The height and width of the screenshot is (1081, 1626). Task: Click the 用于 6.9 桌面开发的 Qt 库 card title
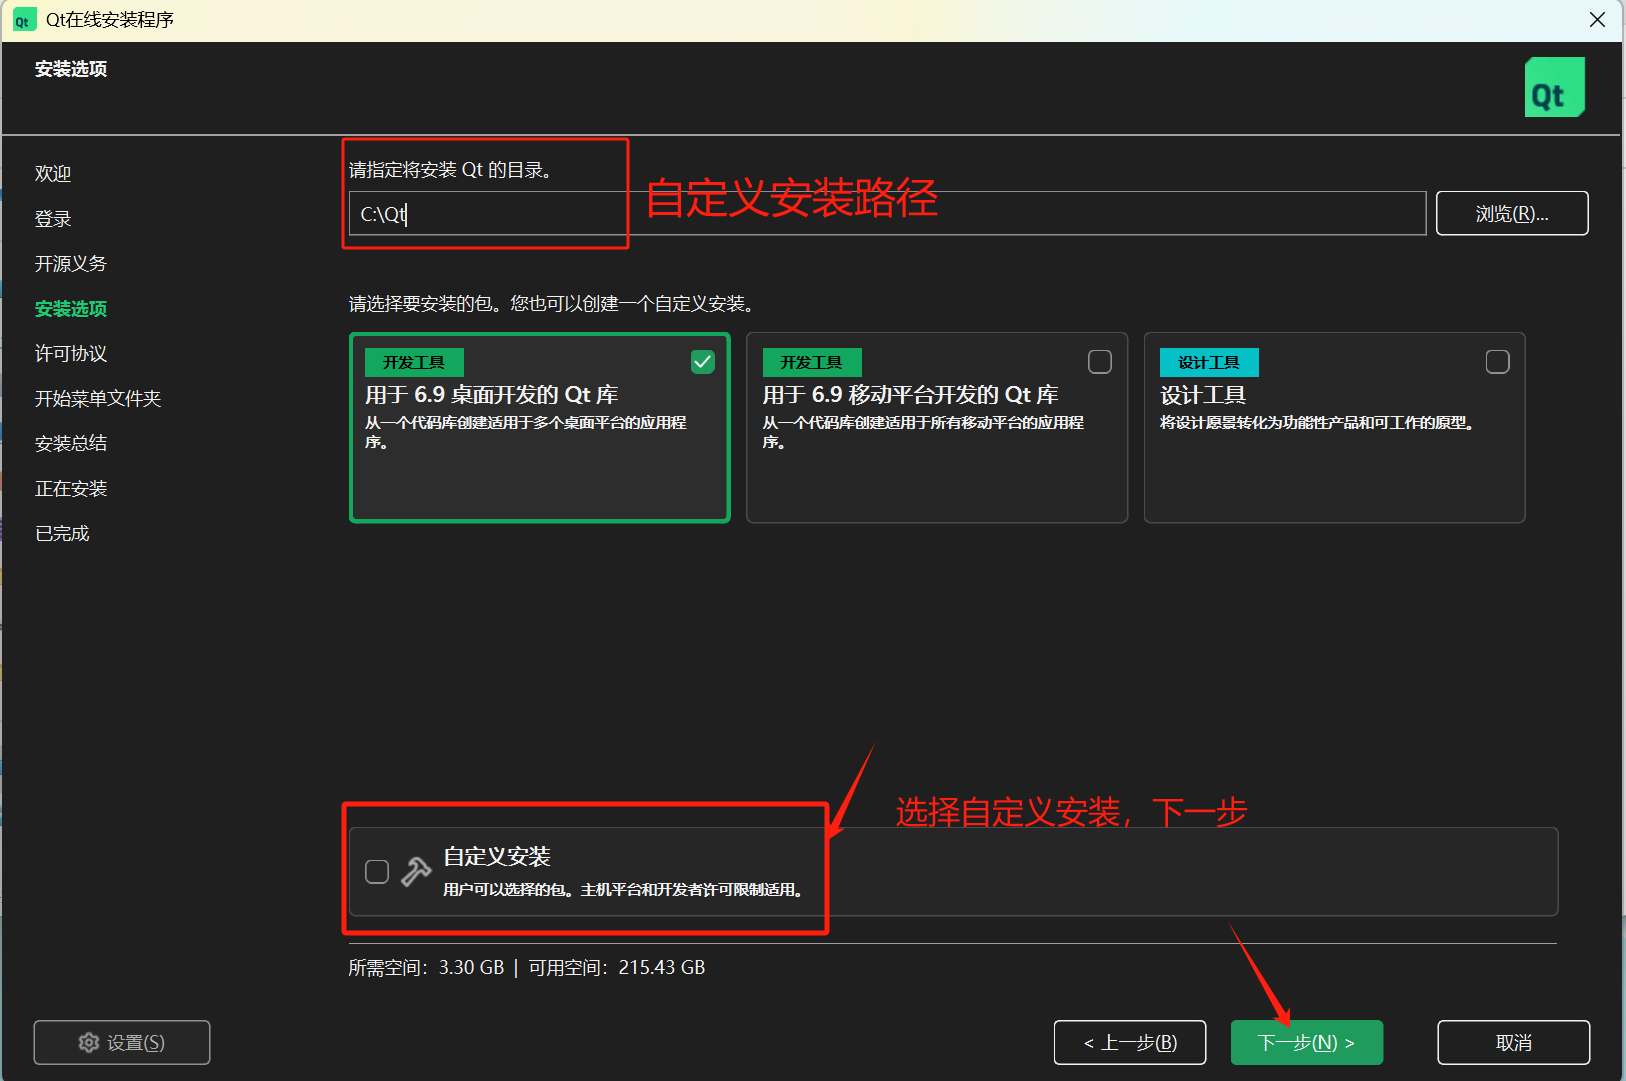click(492, 395)
